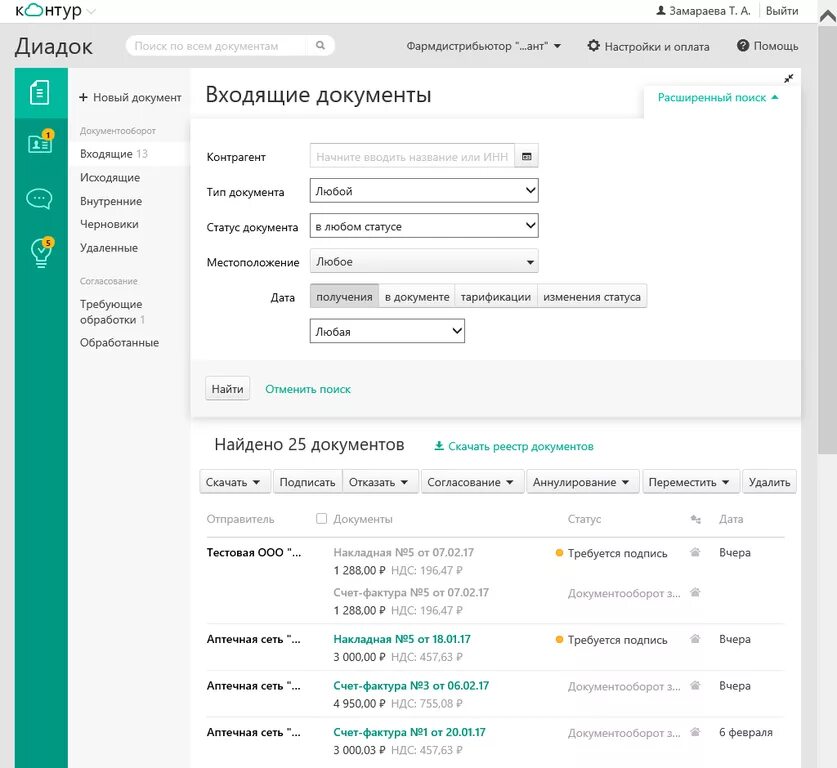
Task: Click location icon in Счет-фактура №3 row
Action: tap(694, 685)
